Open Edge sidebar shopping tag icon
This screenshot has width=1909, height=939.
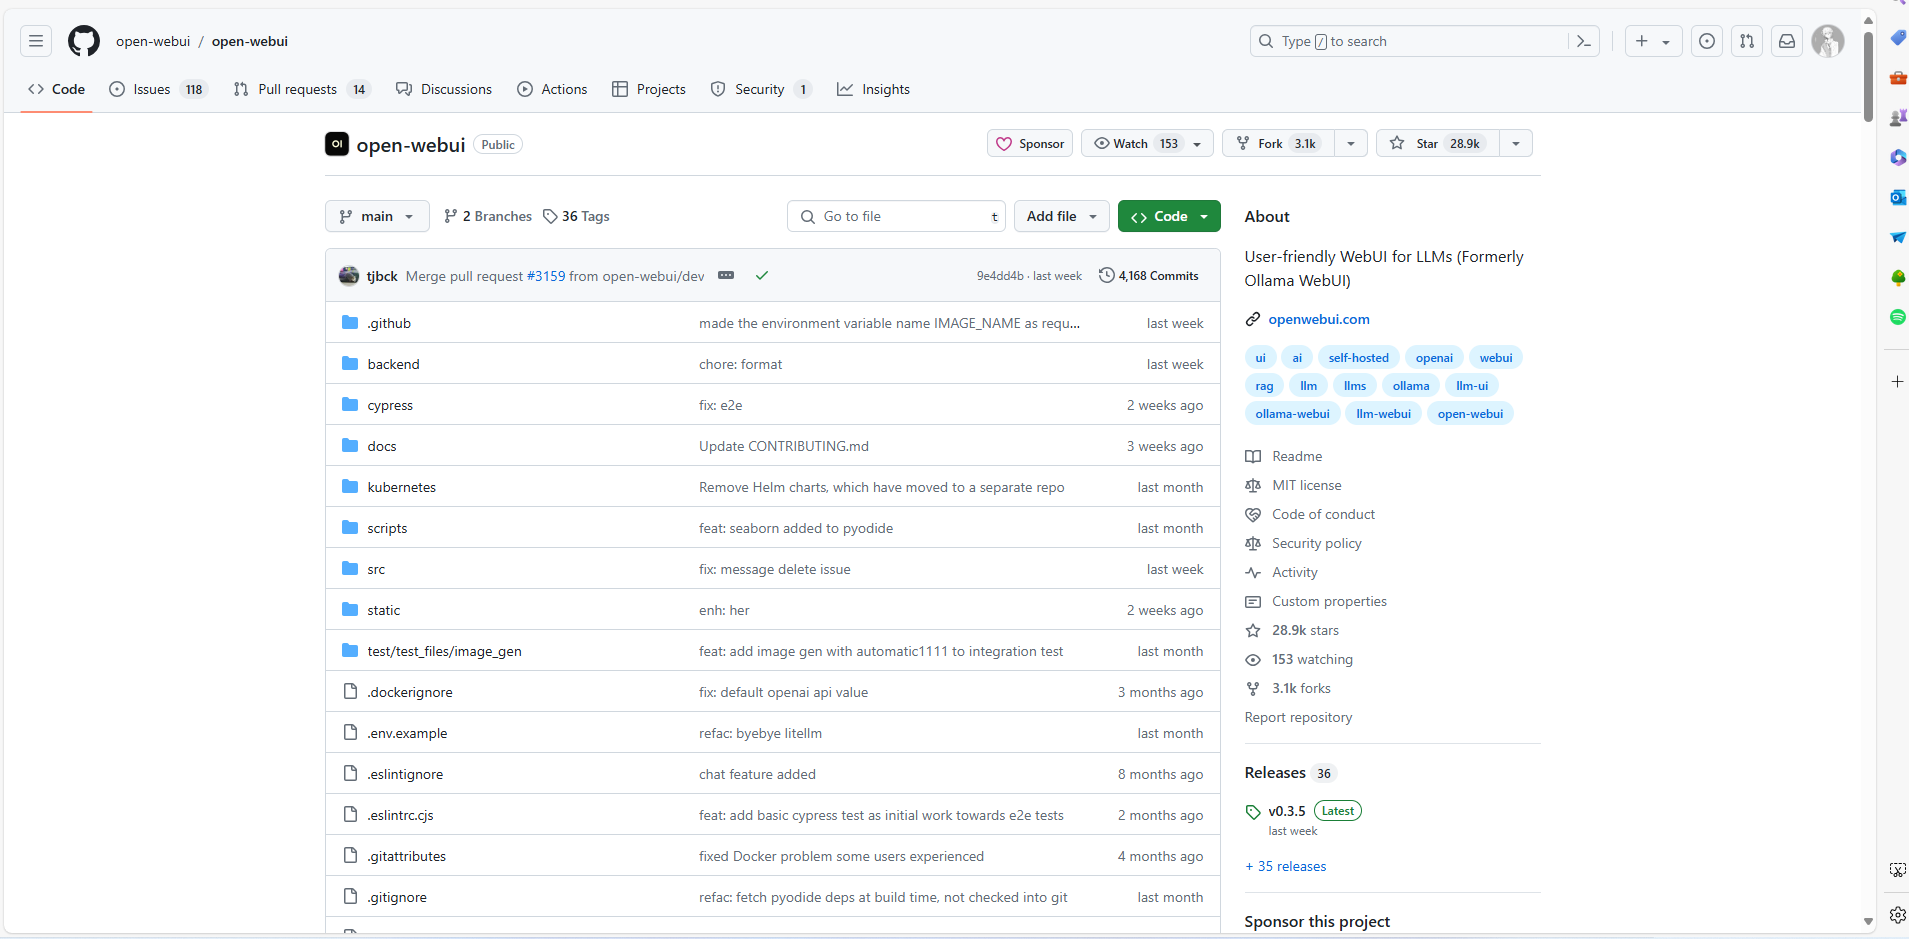(x=1897, y=37)
